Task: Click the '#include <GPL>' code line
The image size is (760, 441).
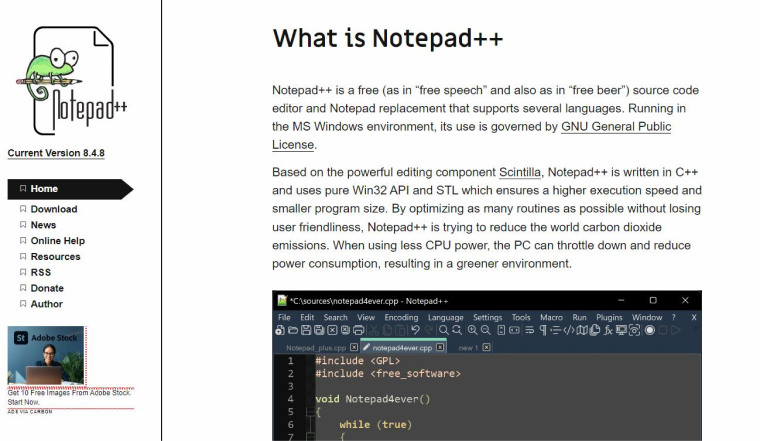Action: point(358,361)
